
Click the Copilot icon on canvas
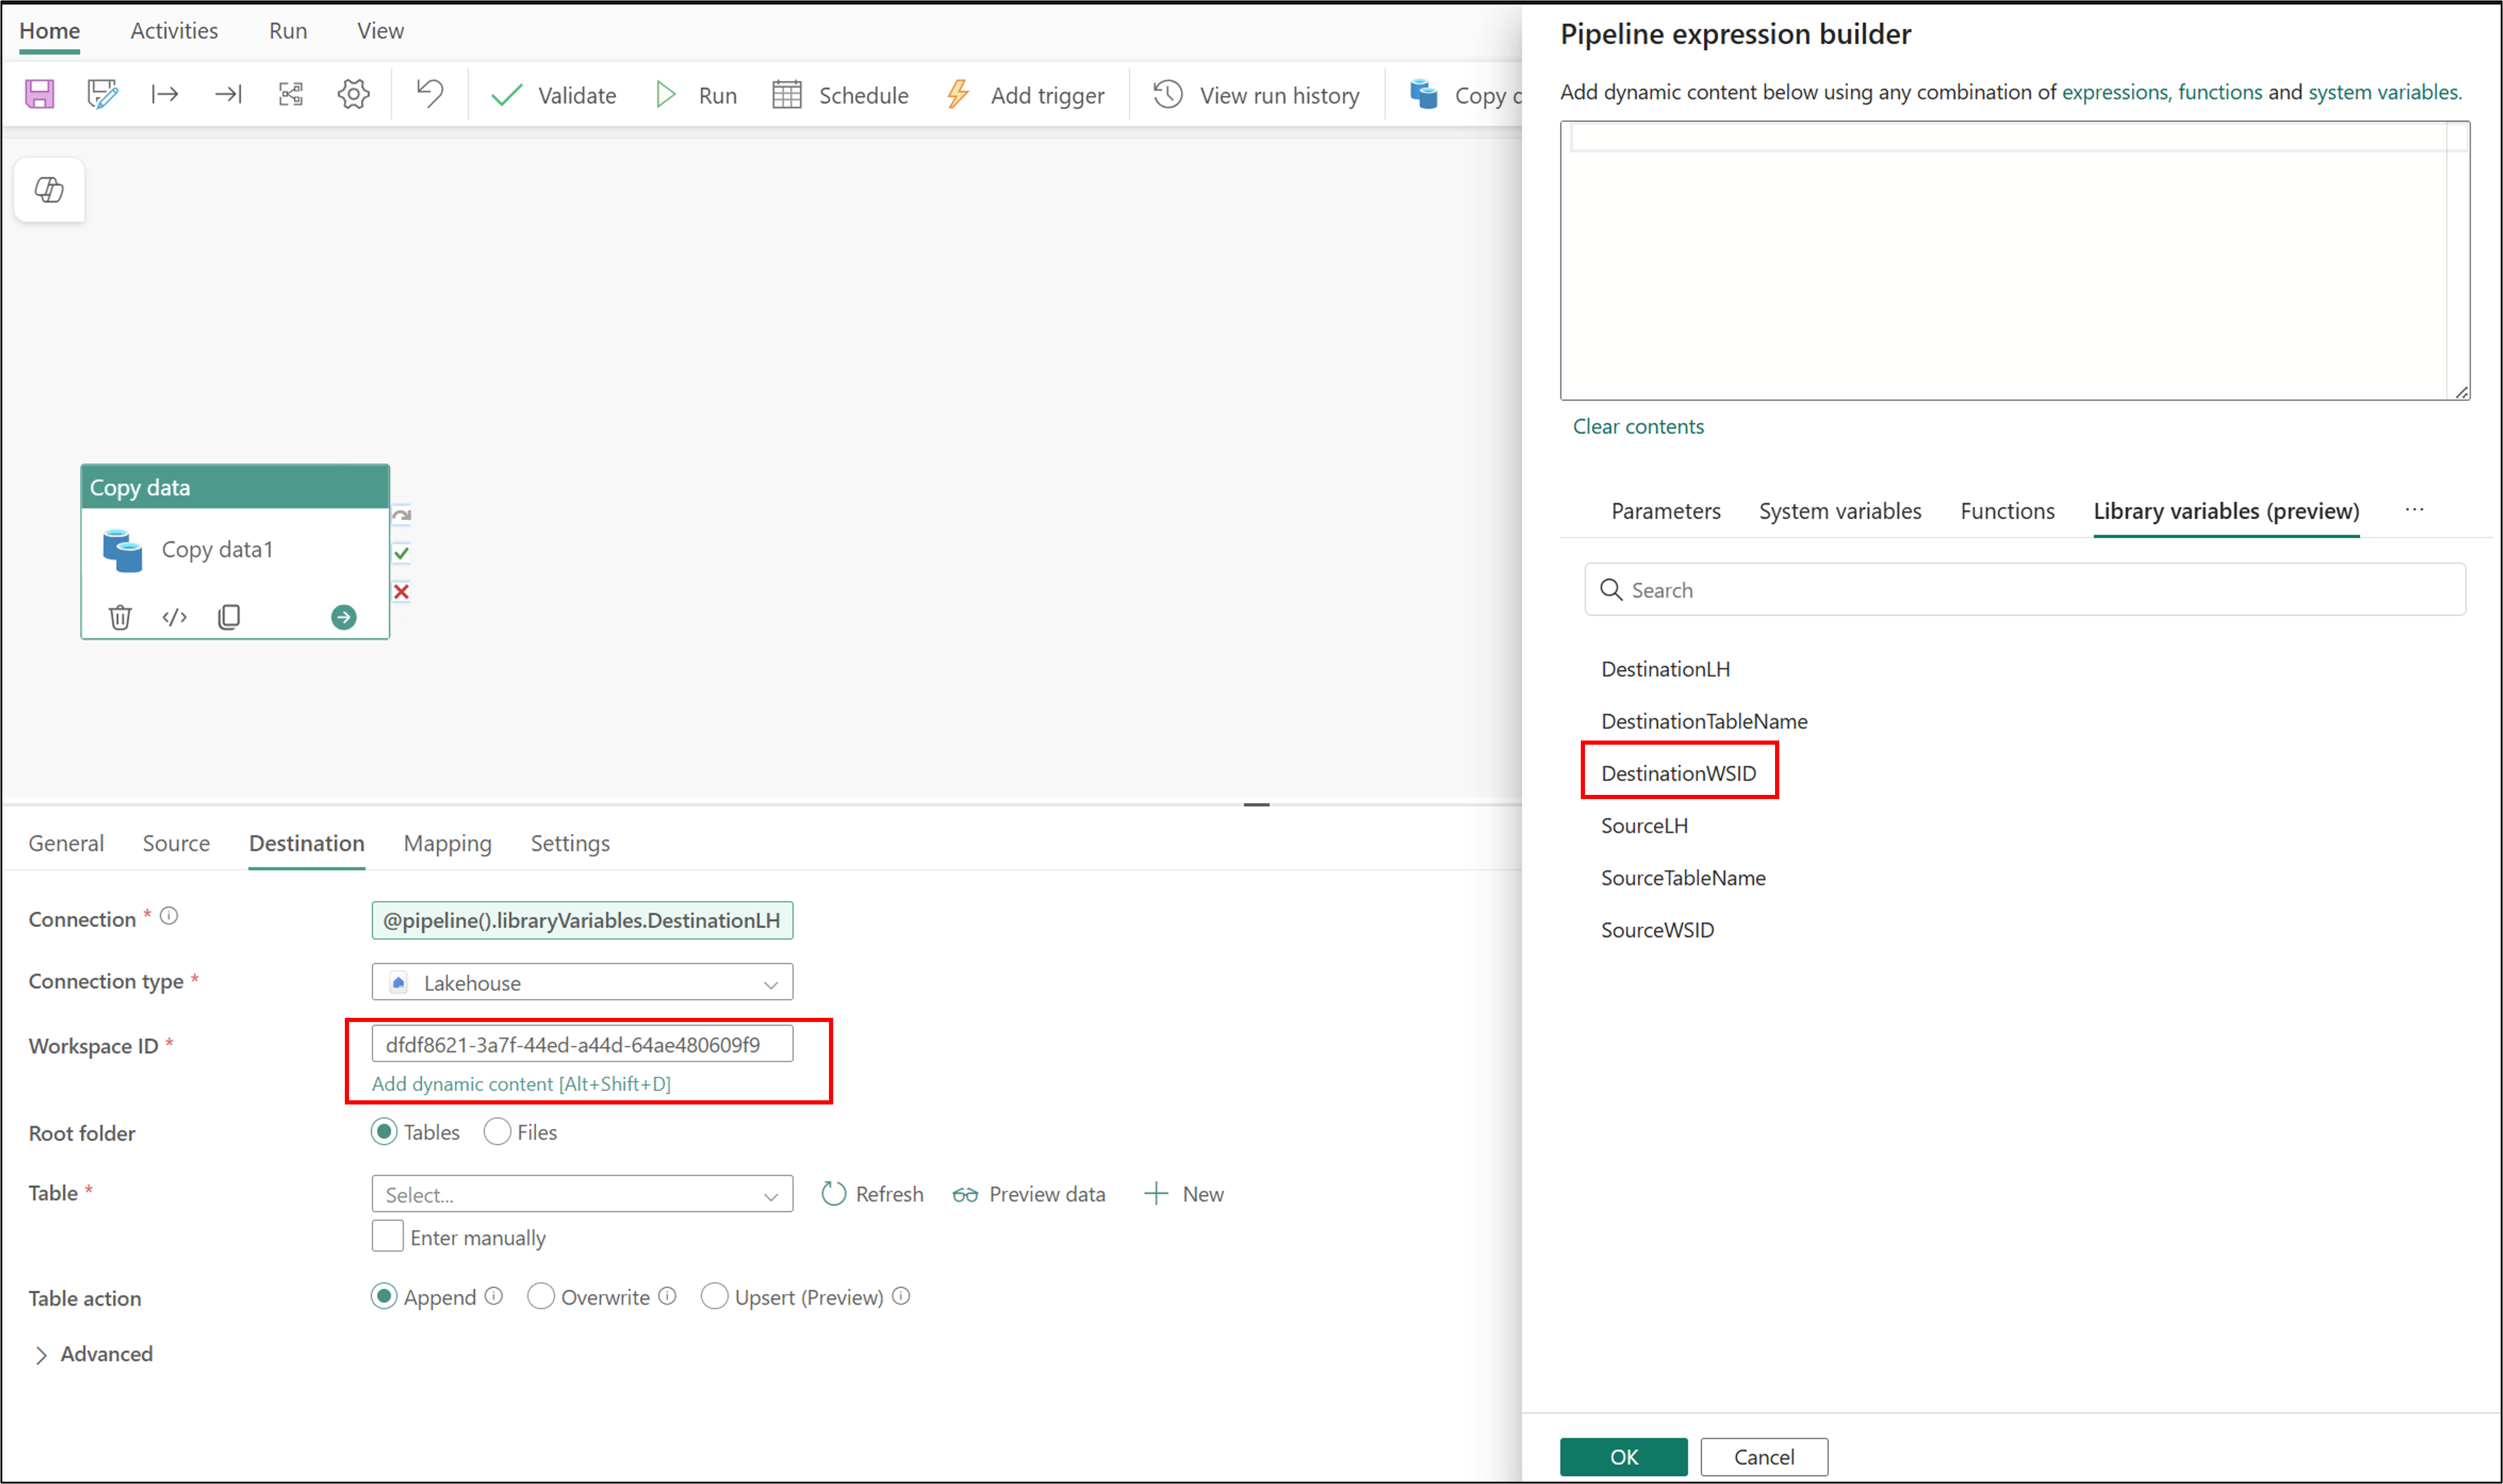tap(49, 190)
